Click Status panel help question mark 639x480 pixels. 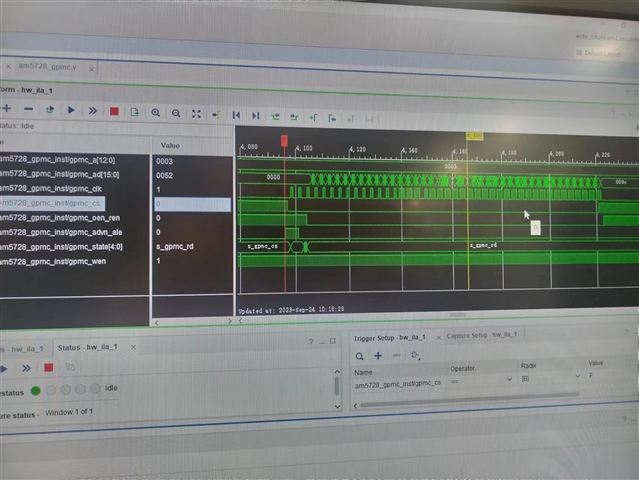311,341
